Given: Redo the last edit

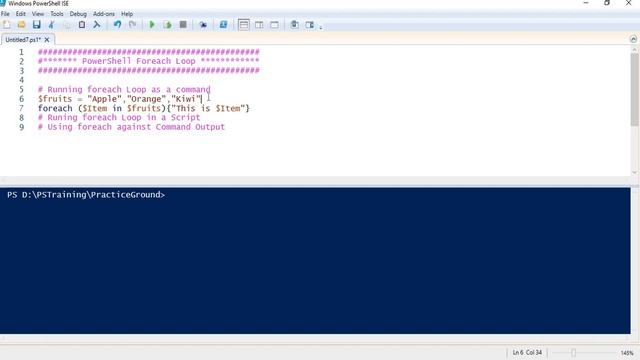Looking at the screenshot, I should click(x=132, y=25).
